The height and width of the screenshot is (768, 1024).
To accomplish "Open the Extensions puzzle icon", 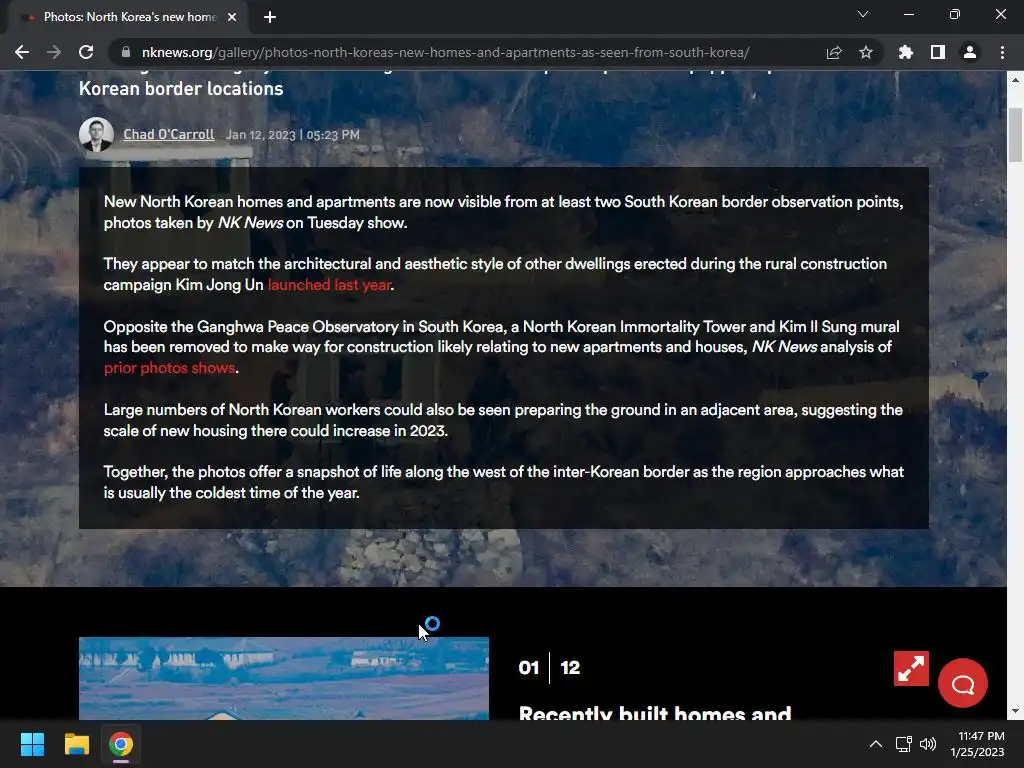I will tap(905, 52).
